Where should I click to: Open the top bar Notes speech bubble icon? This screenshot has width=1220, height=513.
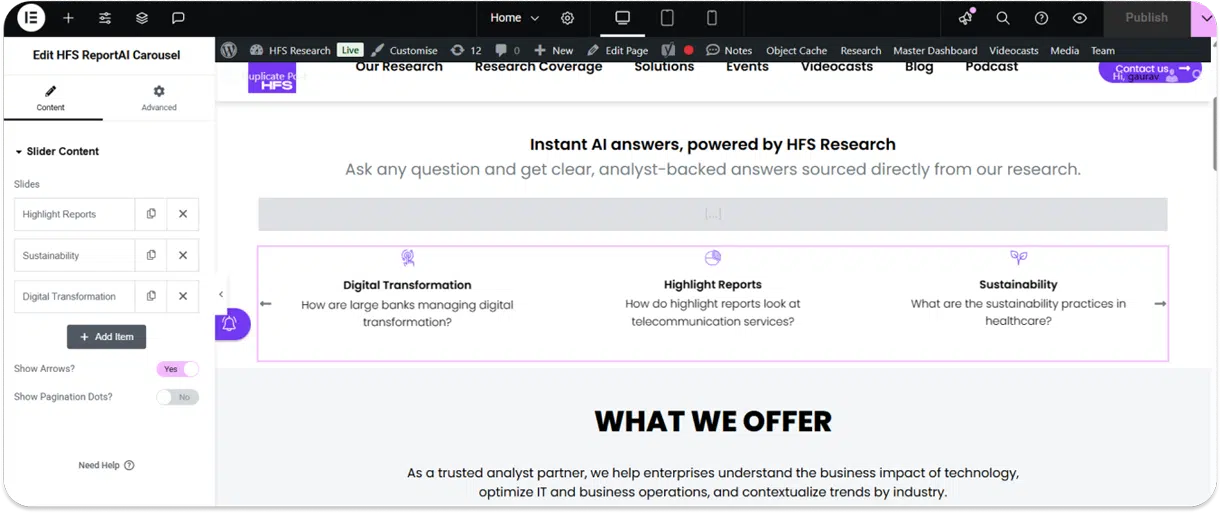(x=178, y=18)
